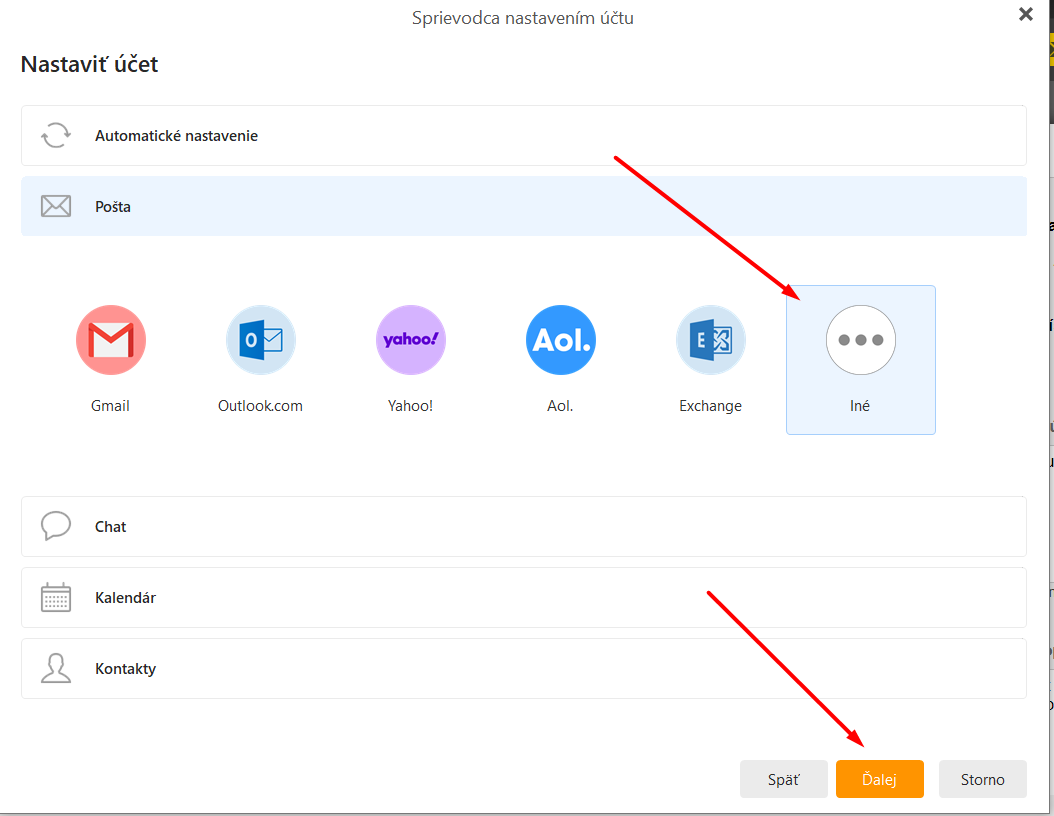Click the Chat speech bubble icon
Screen dimensions: 1054x816
tap(56, 526)
